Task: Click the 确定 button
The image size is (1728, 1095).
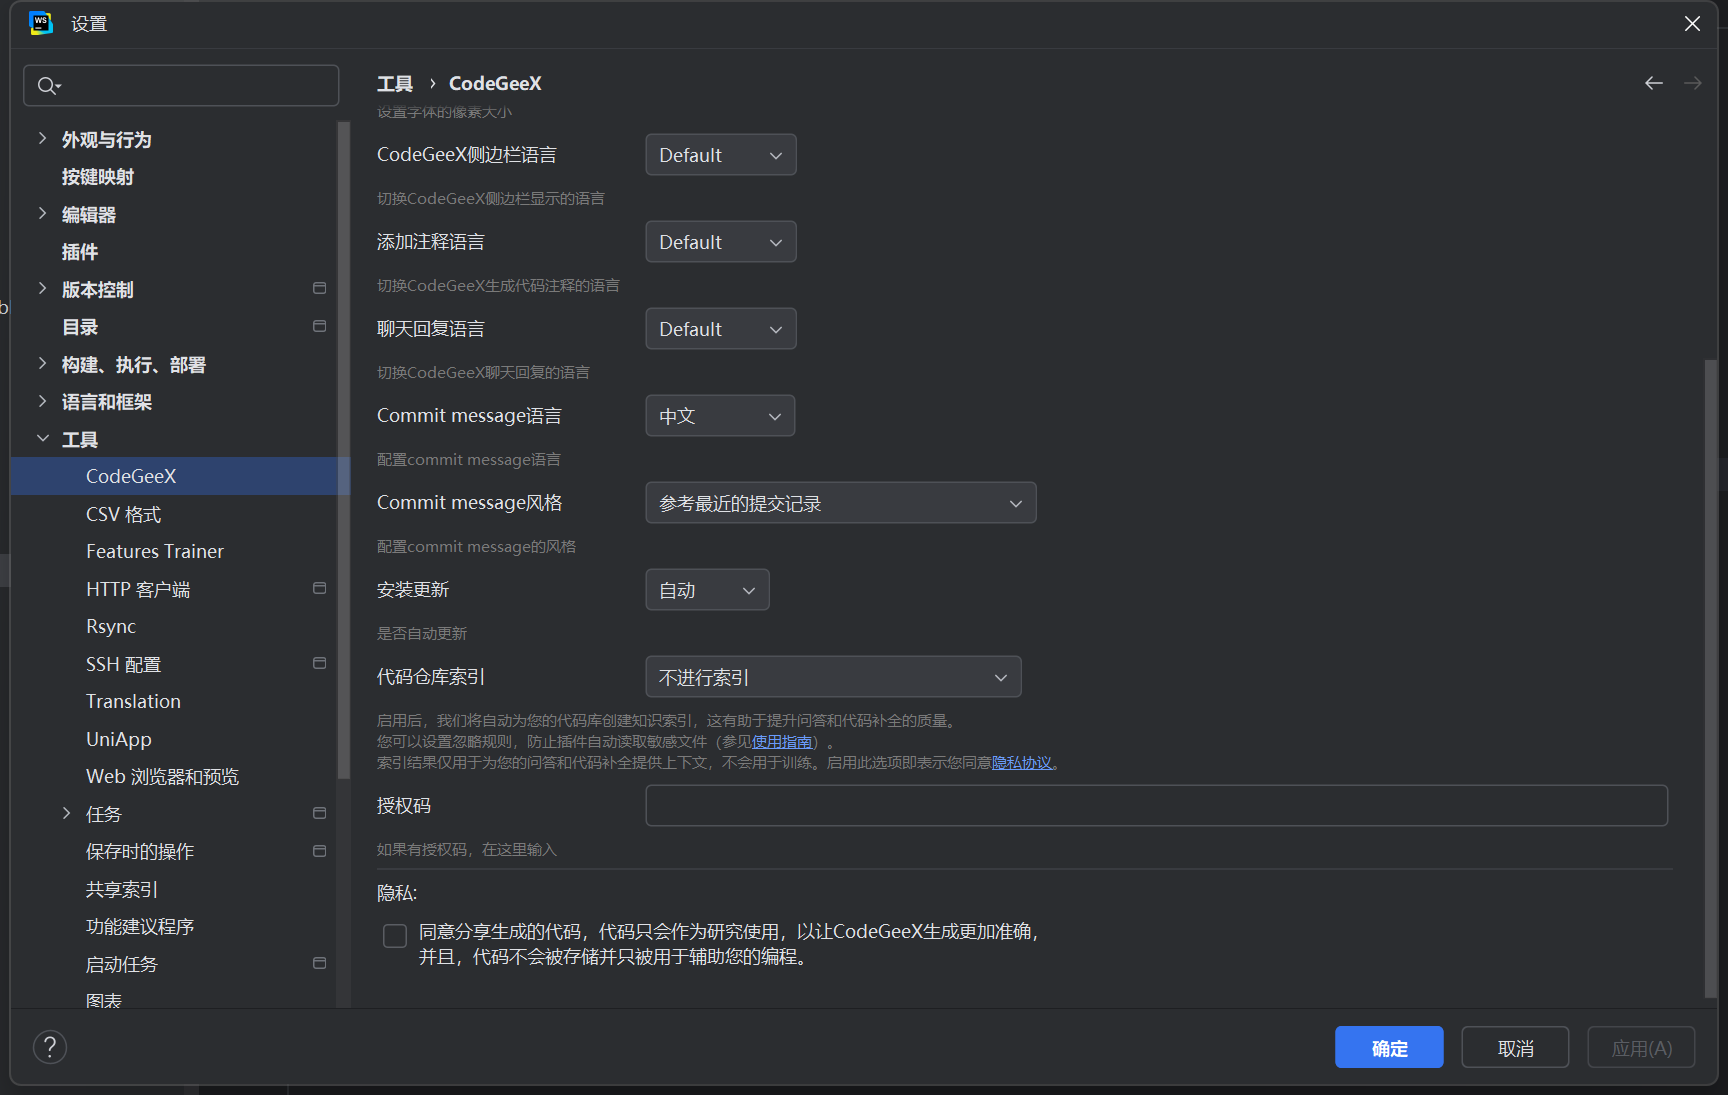Action: [x=1389, y=1047]
